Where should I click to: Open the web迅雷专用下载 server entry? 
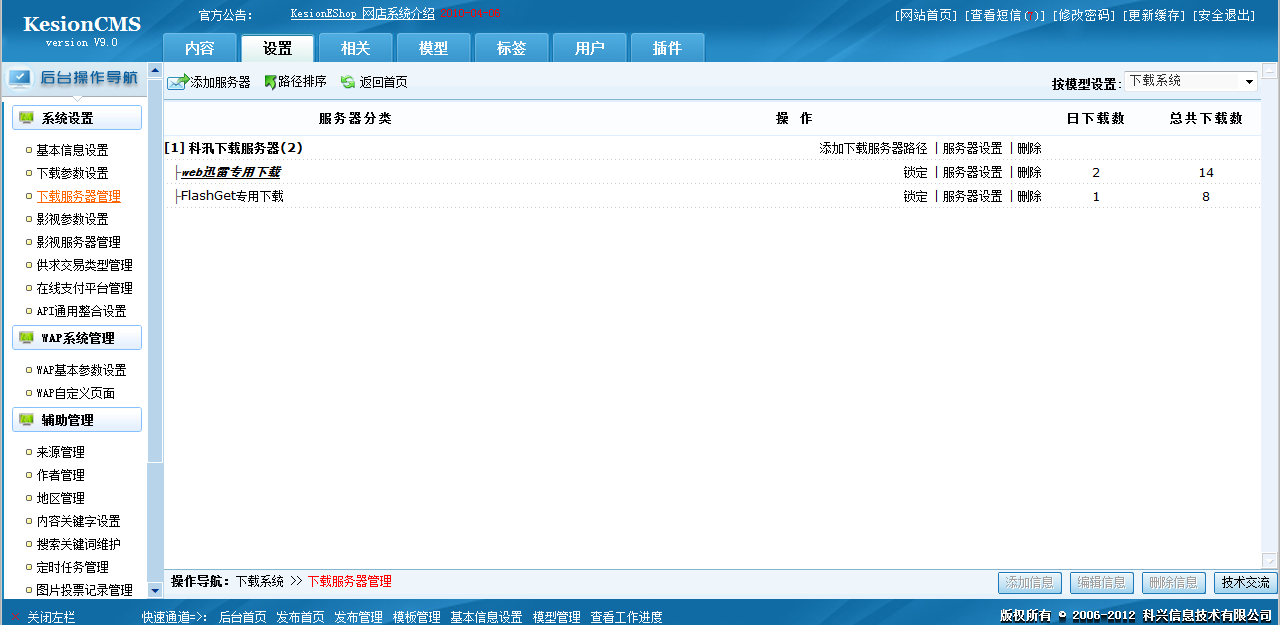[230, 172]
